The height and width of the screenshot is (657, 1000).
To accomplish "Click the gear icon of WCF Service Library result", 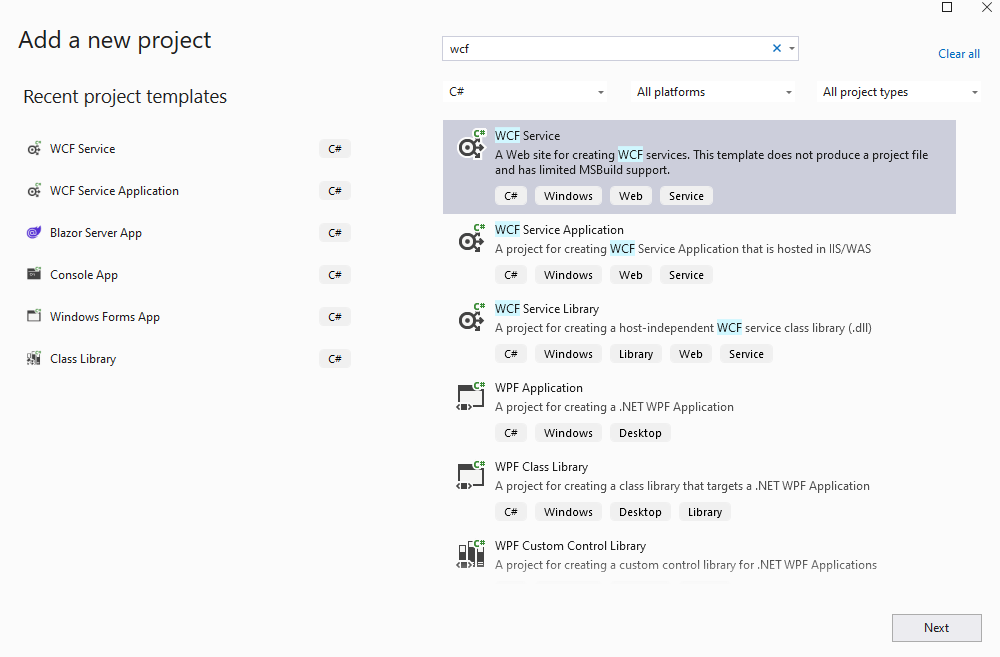I will (471, 317).
